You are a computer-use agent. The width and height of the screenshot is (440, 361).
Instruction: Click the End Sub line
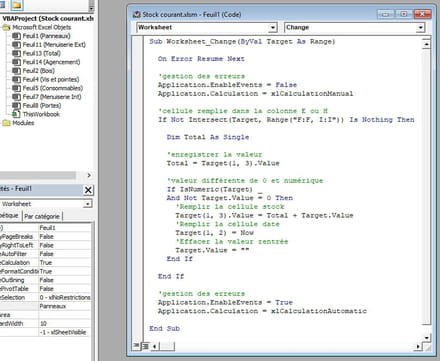164,328
